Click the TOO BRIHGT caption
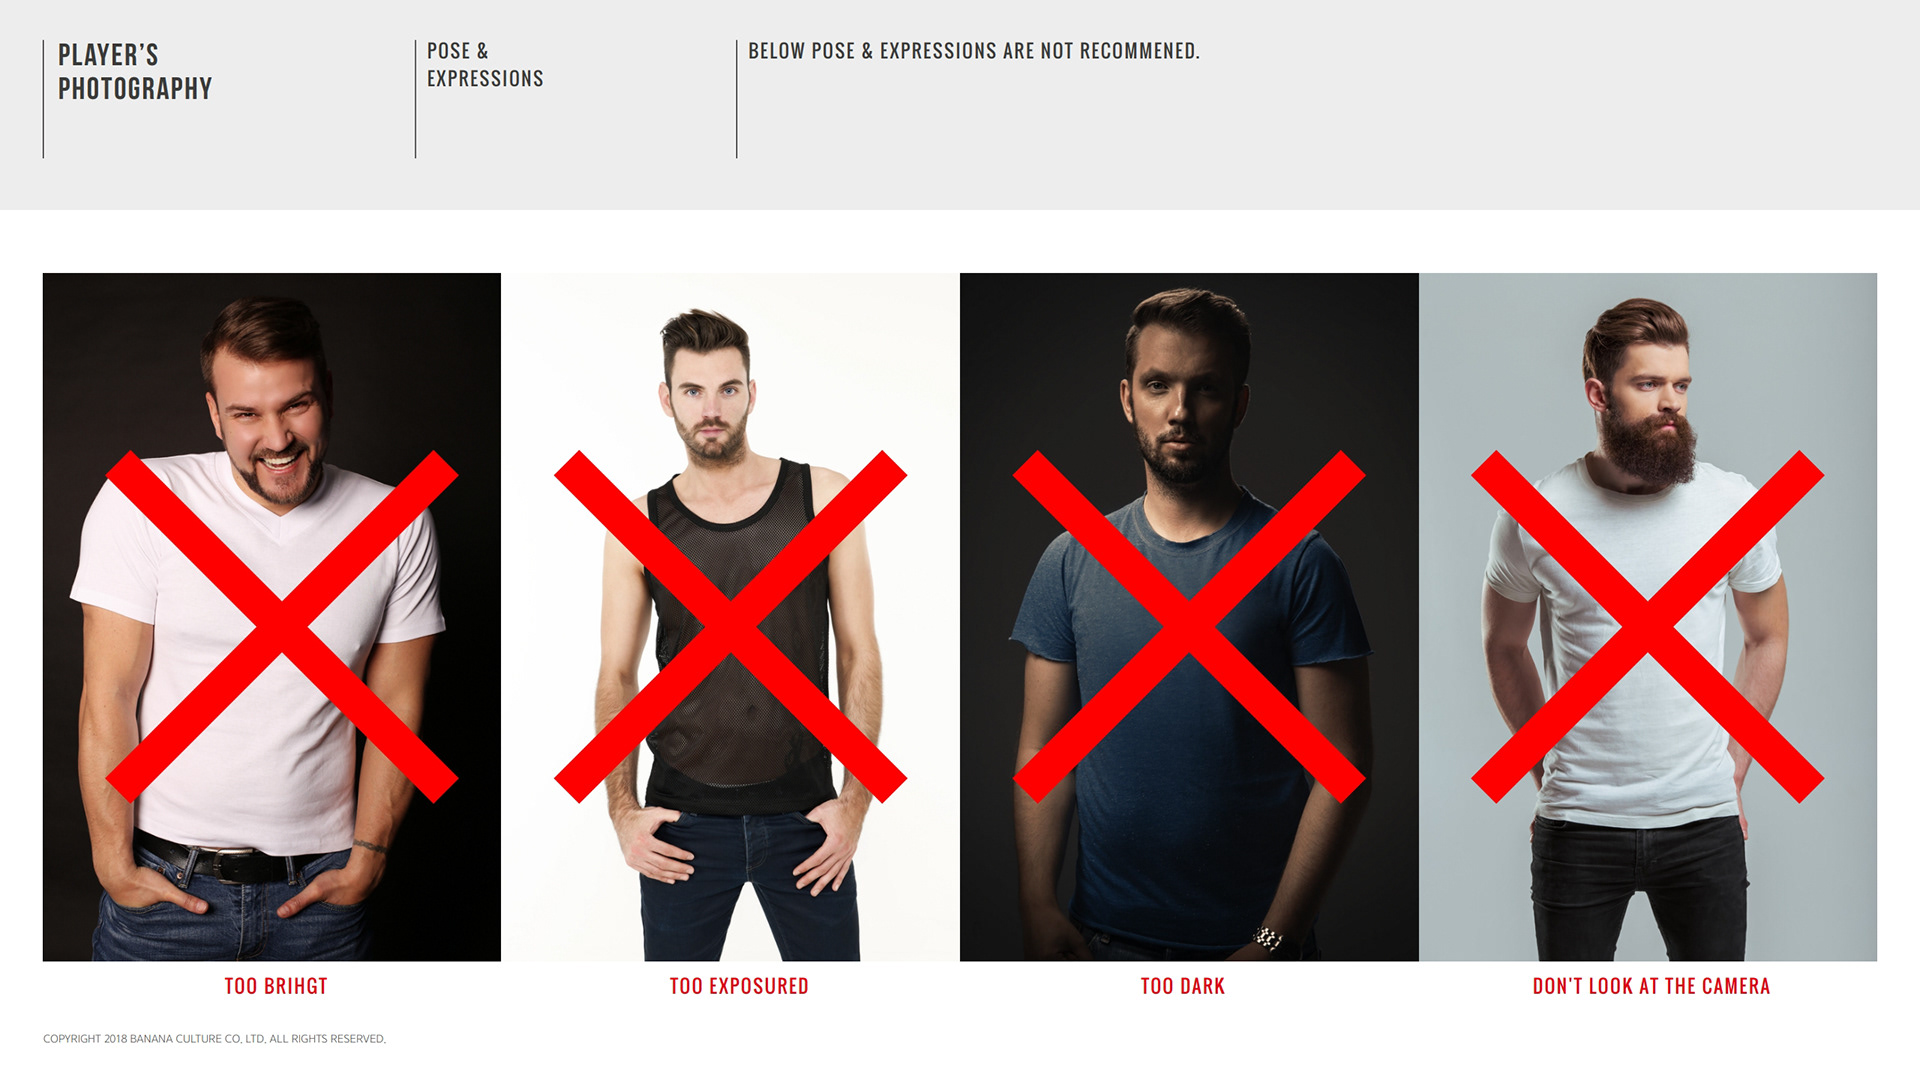 [x=276, y=986]
